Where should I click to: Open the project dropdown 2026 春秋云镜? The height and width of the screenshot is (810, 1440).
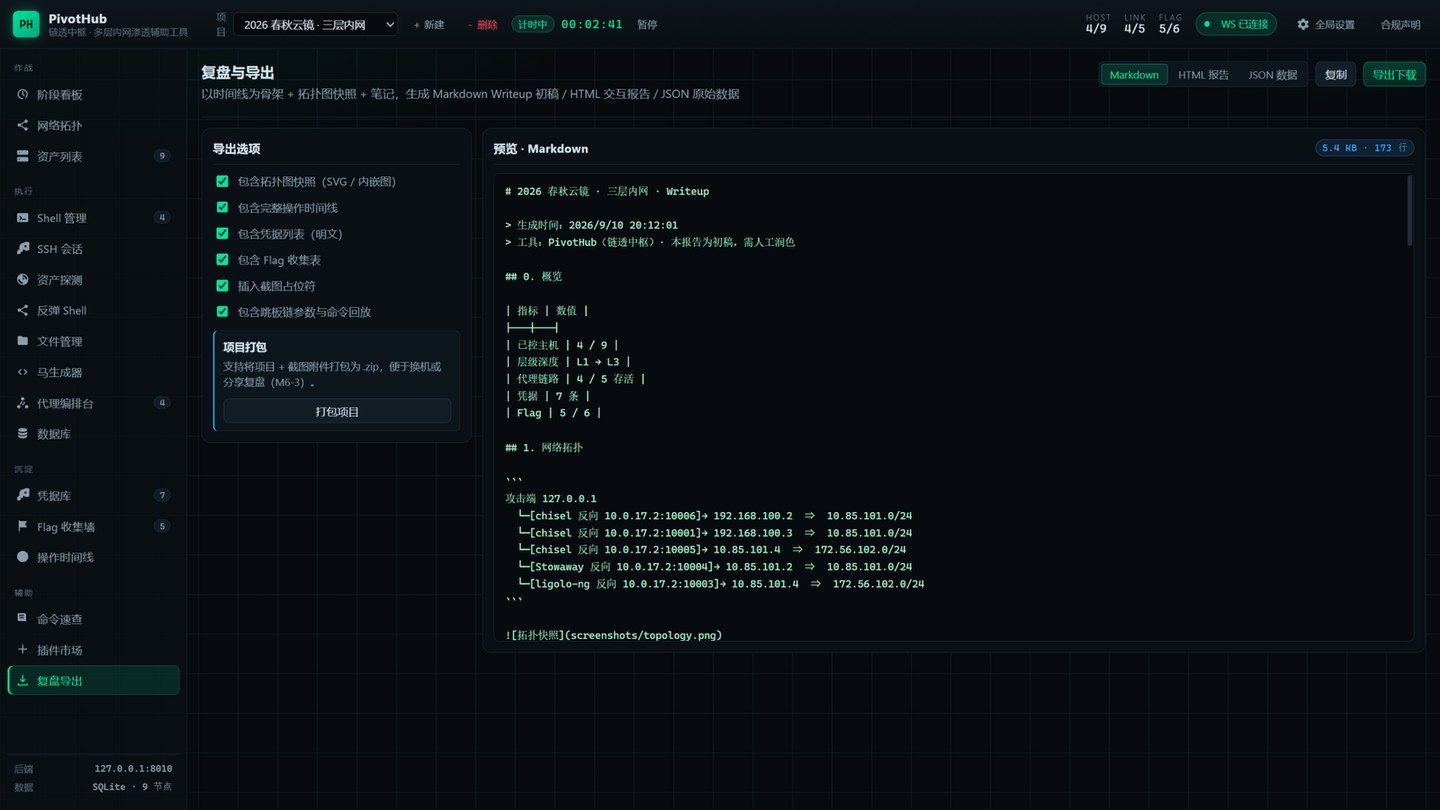point(316,25)
